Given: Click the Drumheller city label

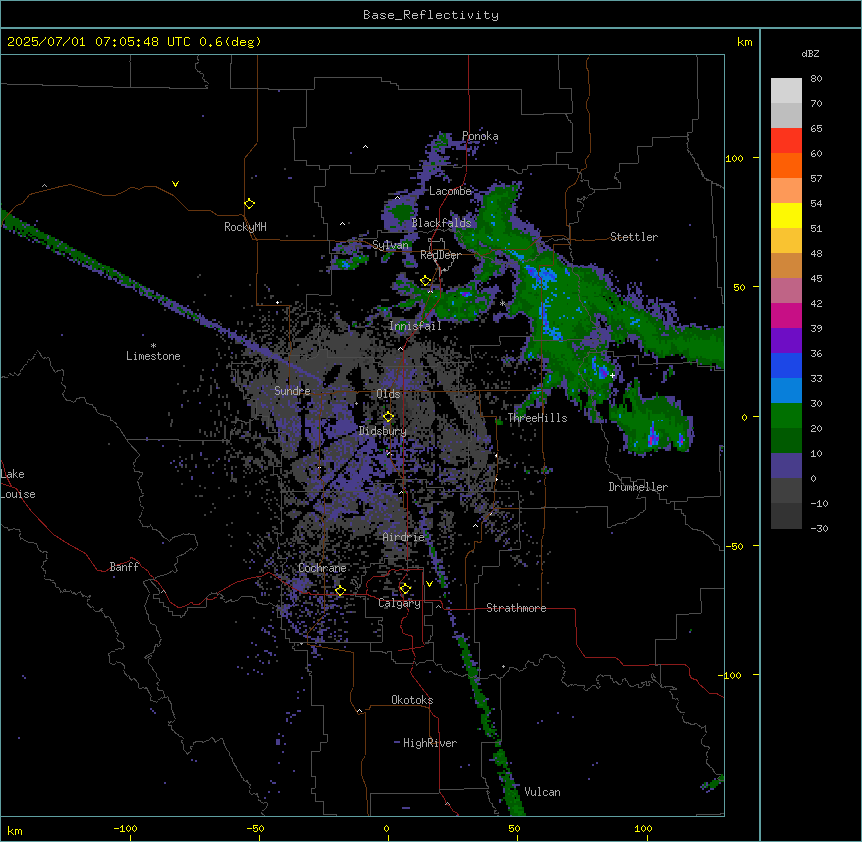Looking at the screenshot, I should pos(638,487).
